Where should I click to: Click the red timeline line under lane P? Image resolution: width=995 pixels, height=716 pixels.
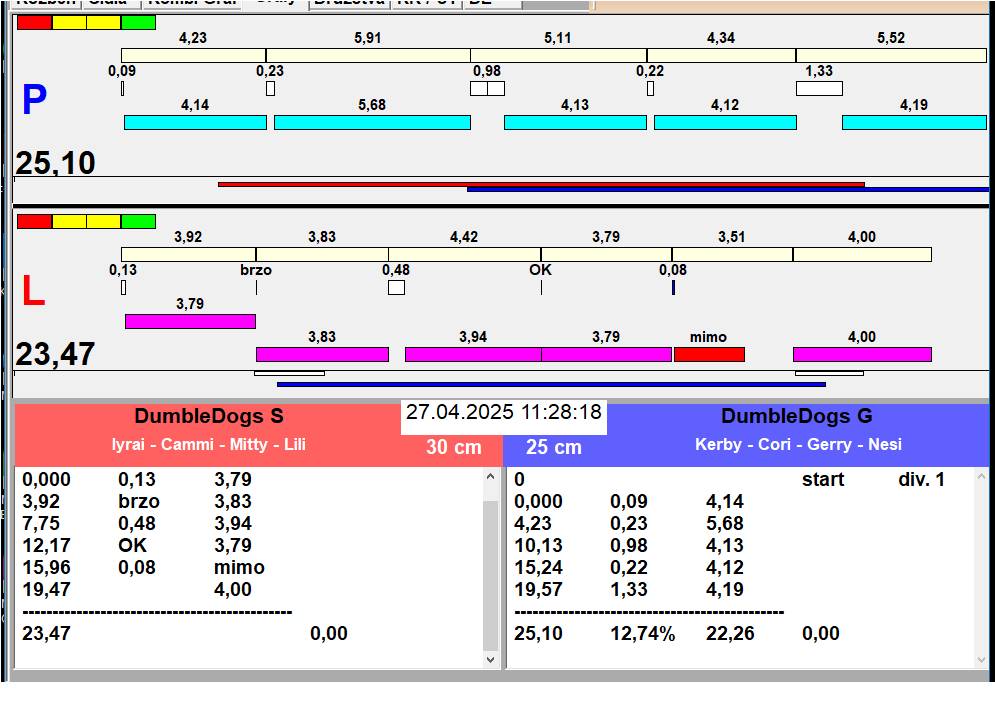(x=541, y=184)
